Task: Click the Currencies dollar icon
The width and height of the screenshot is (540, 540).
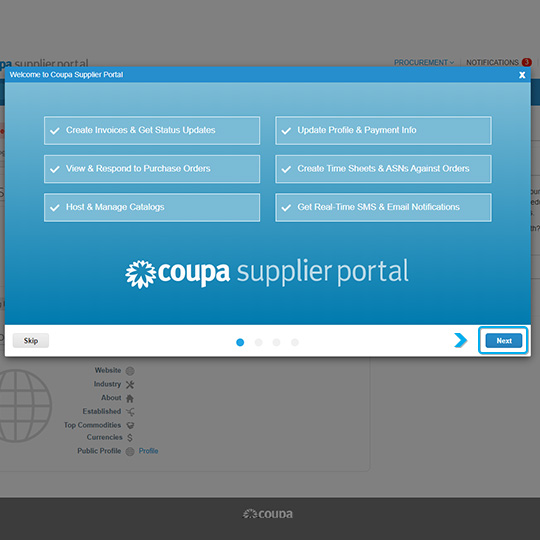Action: 130,438
